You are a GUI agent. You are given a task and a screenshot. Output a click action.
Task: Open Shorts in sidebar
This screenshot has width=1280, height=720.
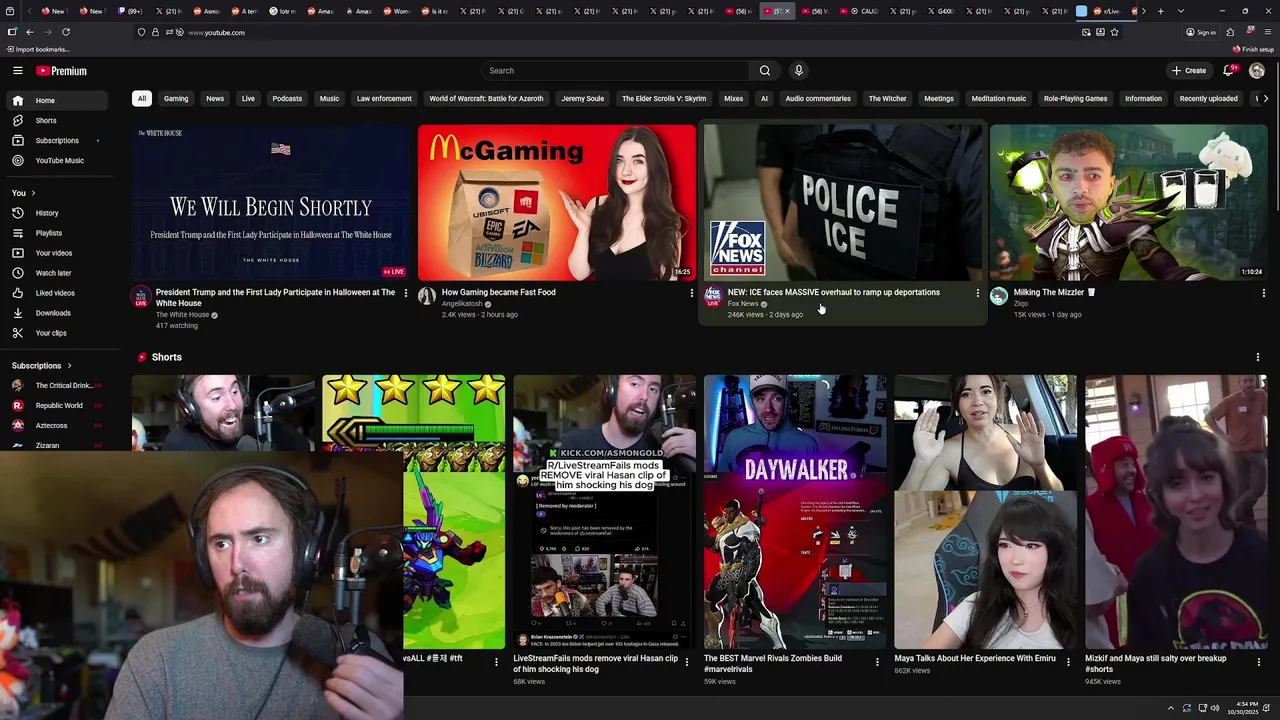(57, 120)
